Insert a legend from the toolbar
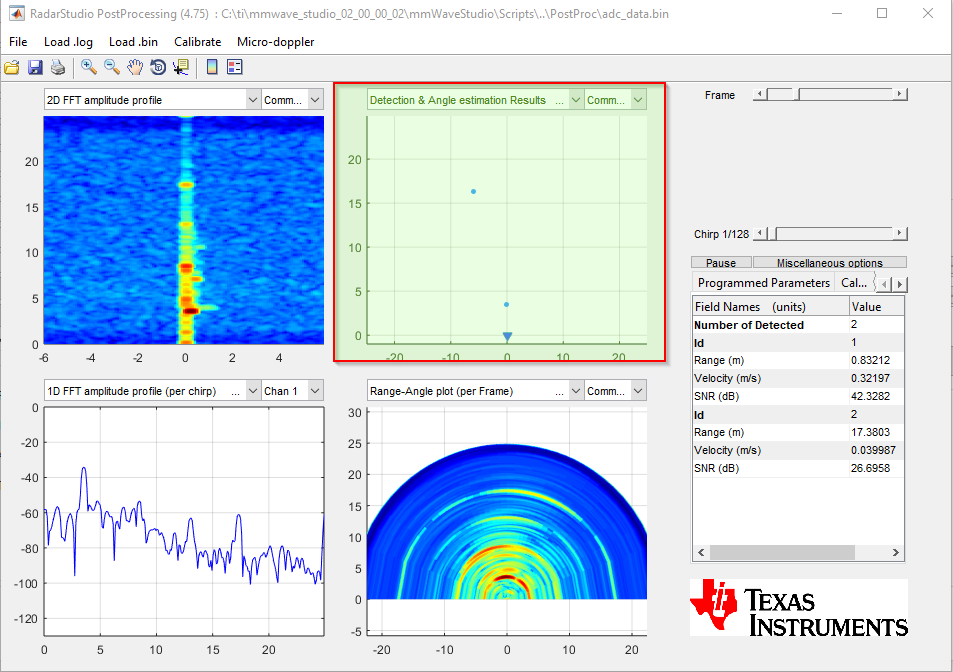The width and height of the screenshot is (953, 672). [235, 67]
